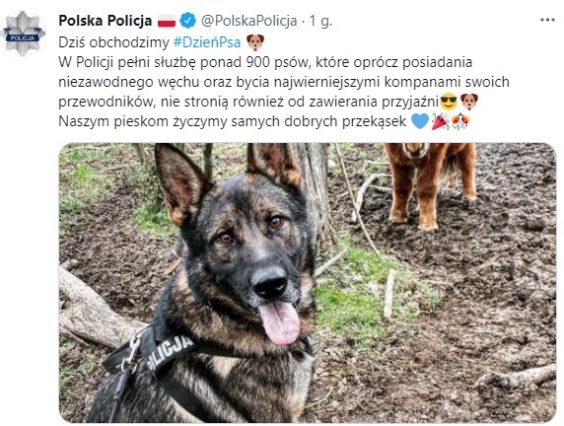Screen dimensions: 564x426
Task: Click the dog emoji after #DzieńPsa
Action: [x=255, y=42]
